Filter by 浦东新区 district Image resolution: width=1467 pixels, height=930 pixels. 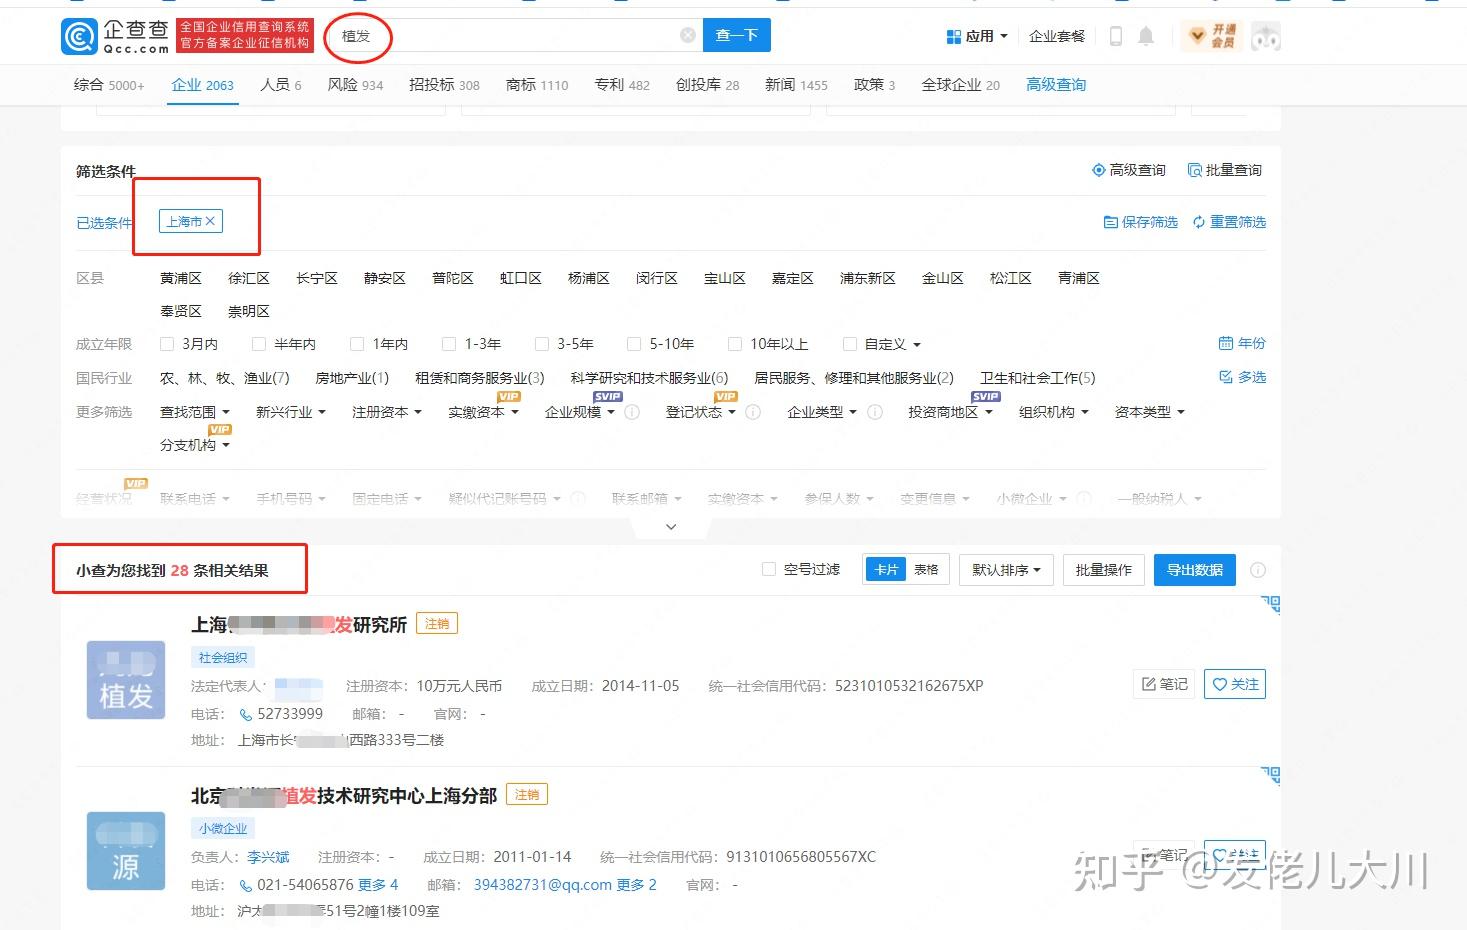[868, 278]
